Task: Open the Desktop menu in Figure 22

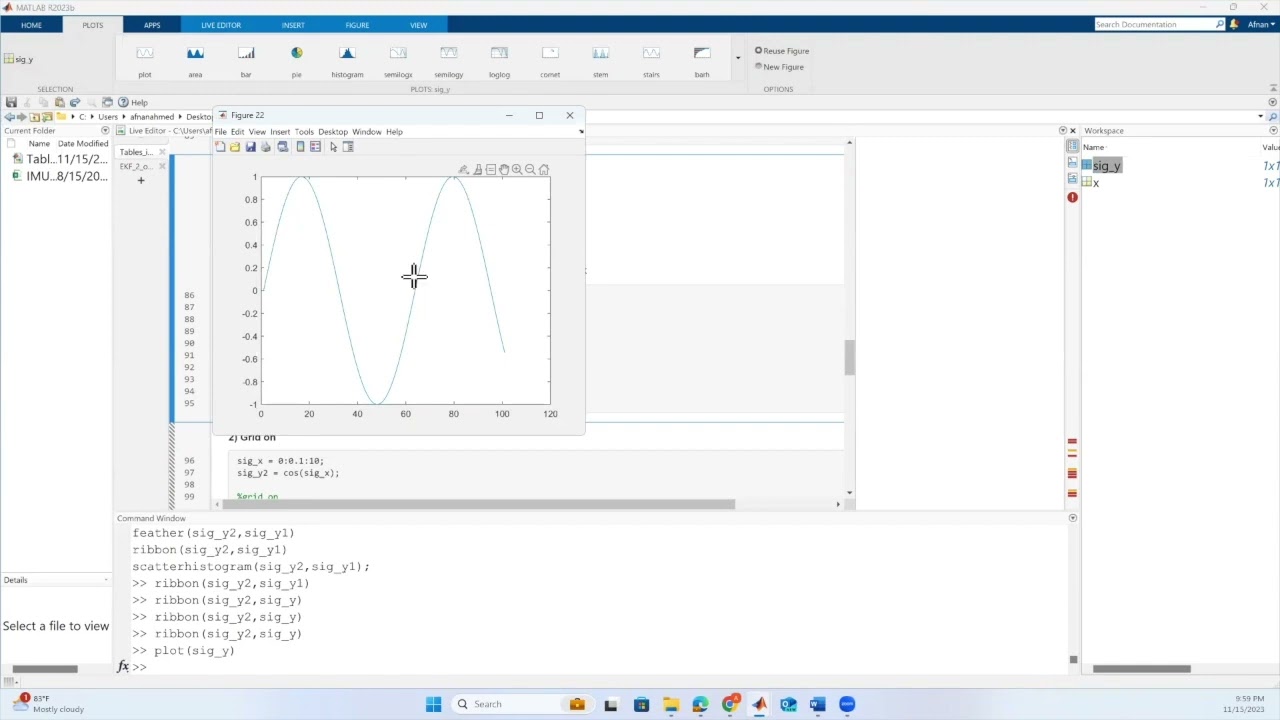Action: click(x=333, y=132)
